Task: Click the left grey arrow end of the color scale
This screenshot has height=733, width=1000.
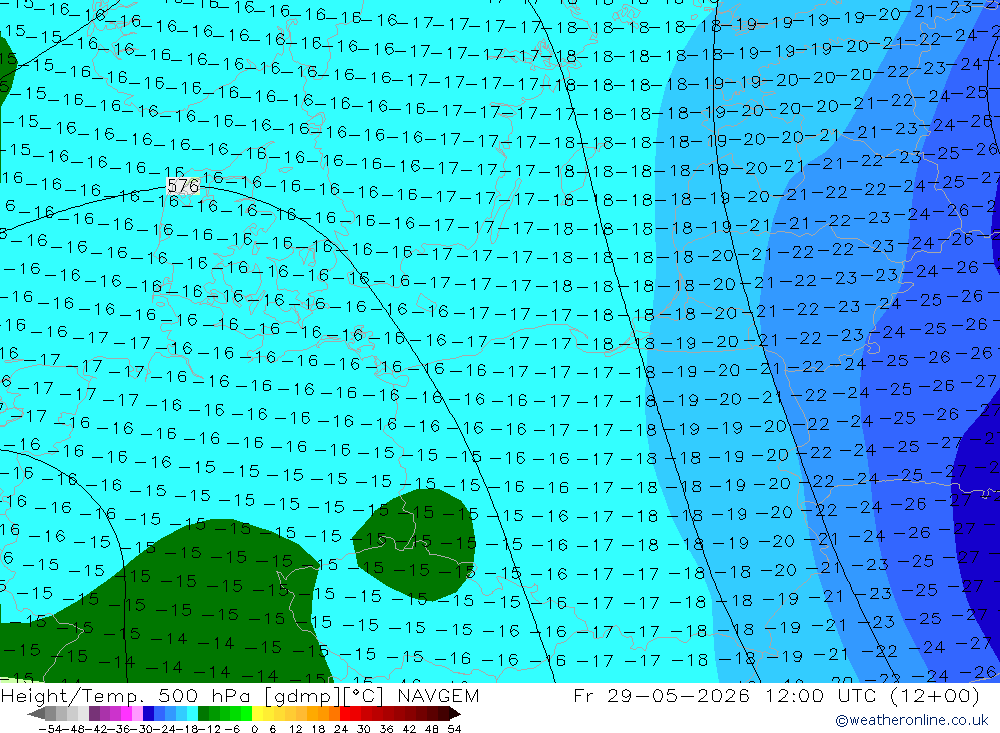Action: 36,714
